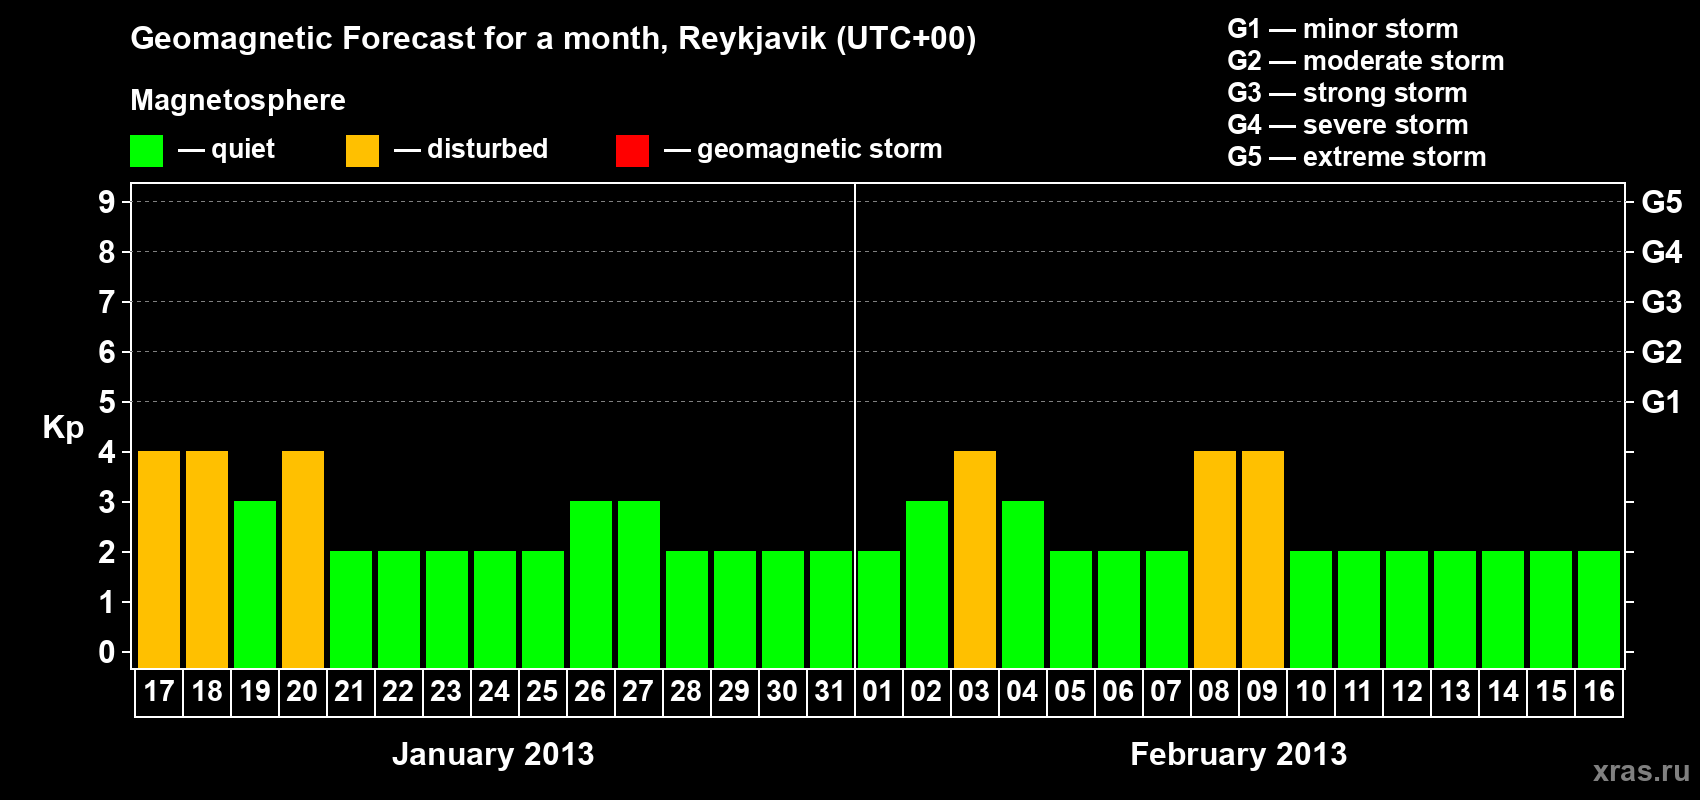
Task: Select the February 02 green bar
Action: [x=927, y=585]
